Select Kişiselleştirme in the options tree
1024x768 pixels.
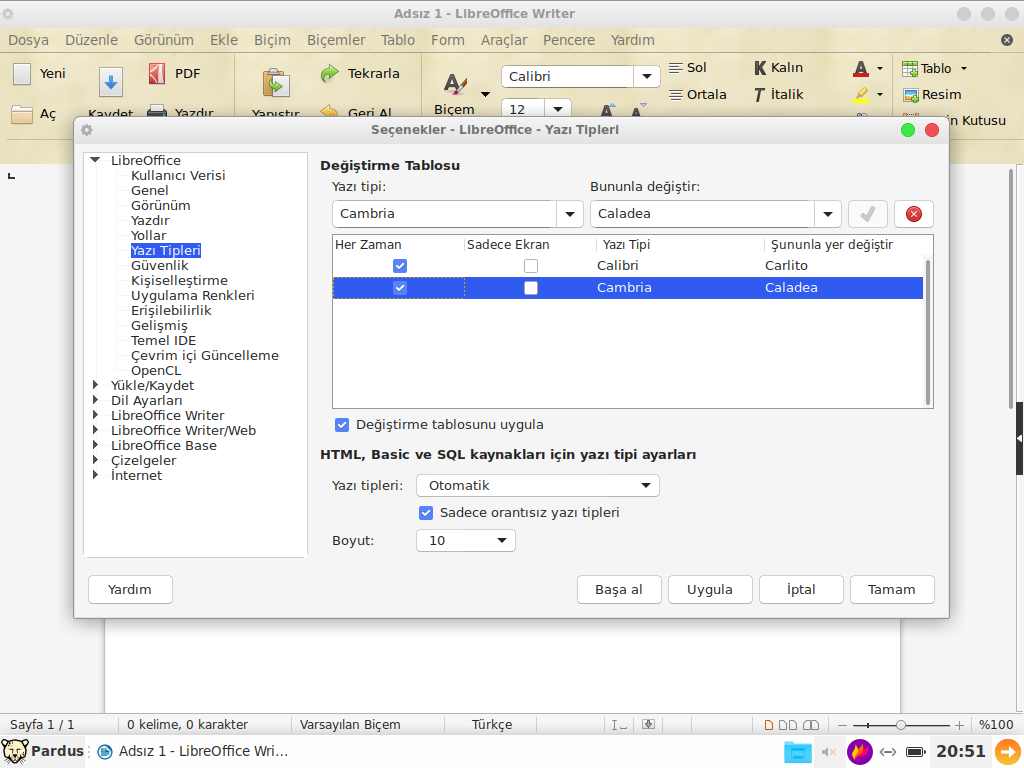click(180, 281)
